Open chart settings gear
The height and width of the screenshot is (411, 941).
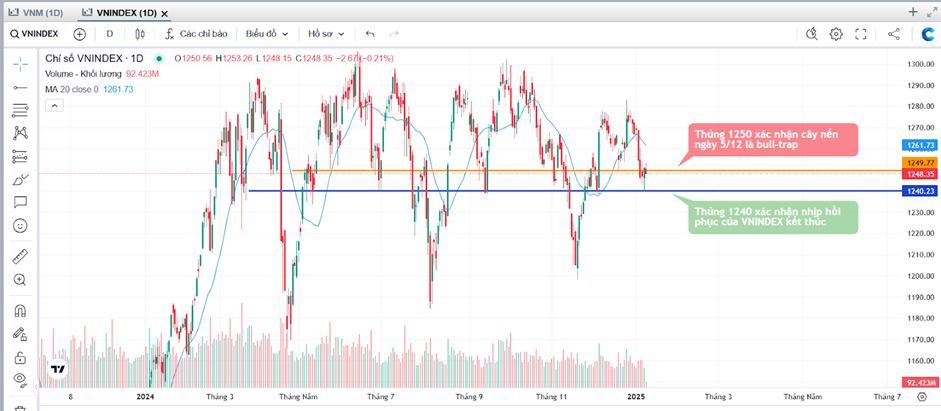coord(836,34)
